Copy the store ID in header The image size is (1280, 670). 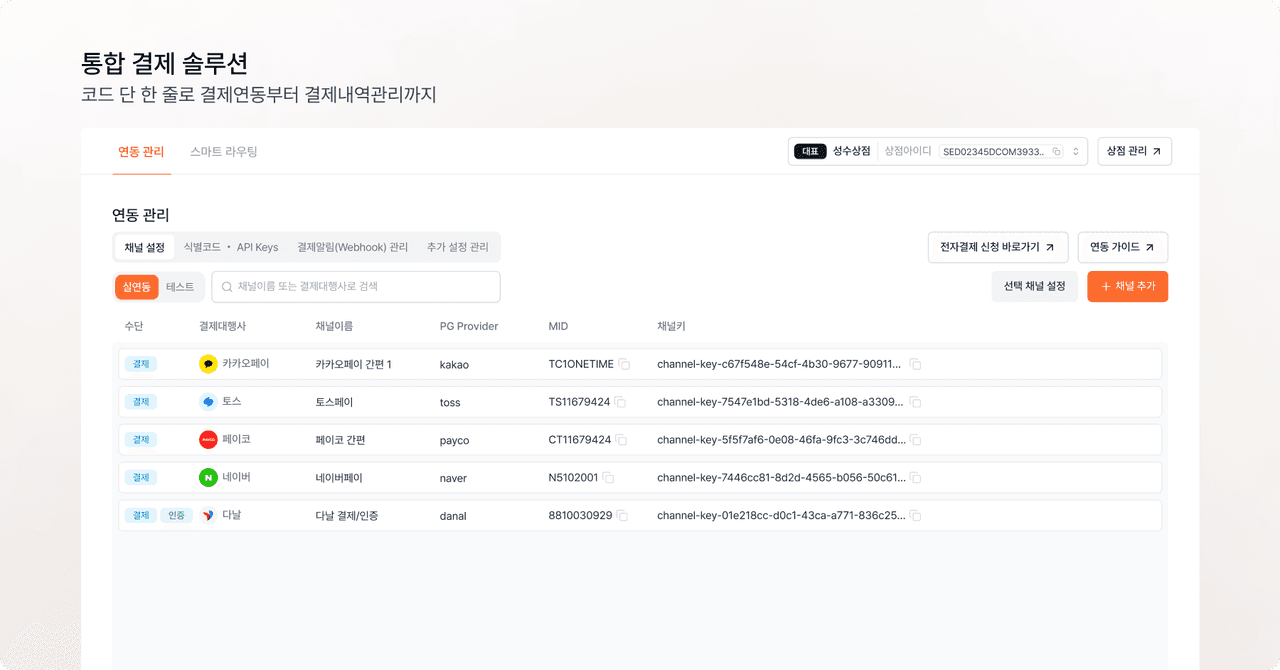click(1056, 152)
